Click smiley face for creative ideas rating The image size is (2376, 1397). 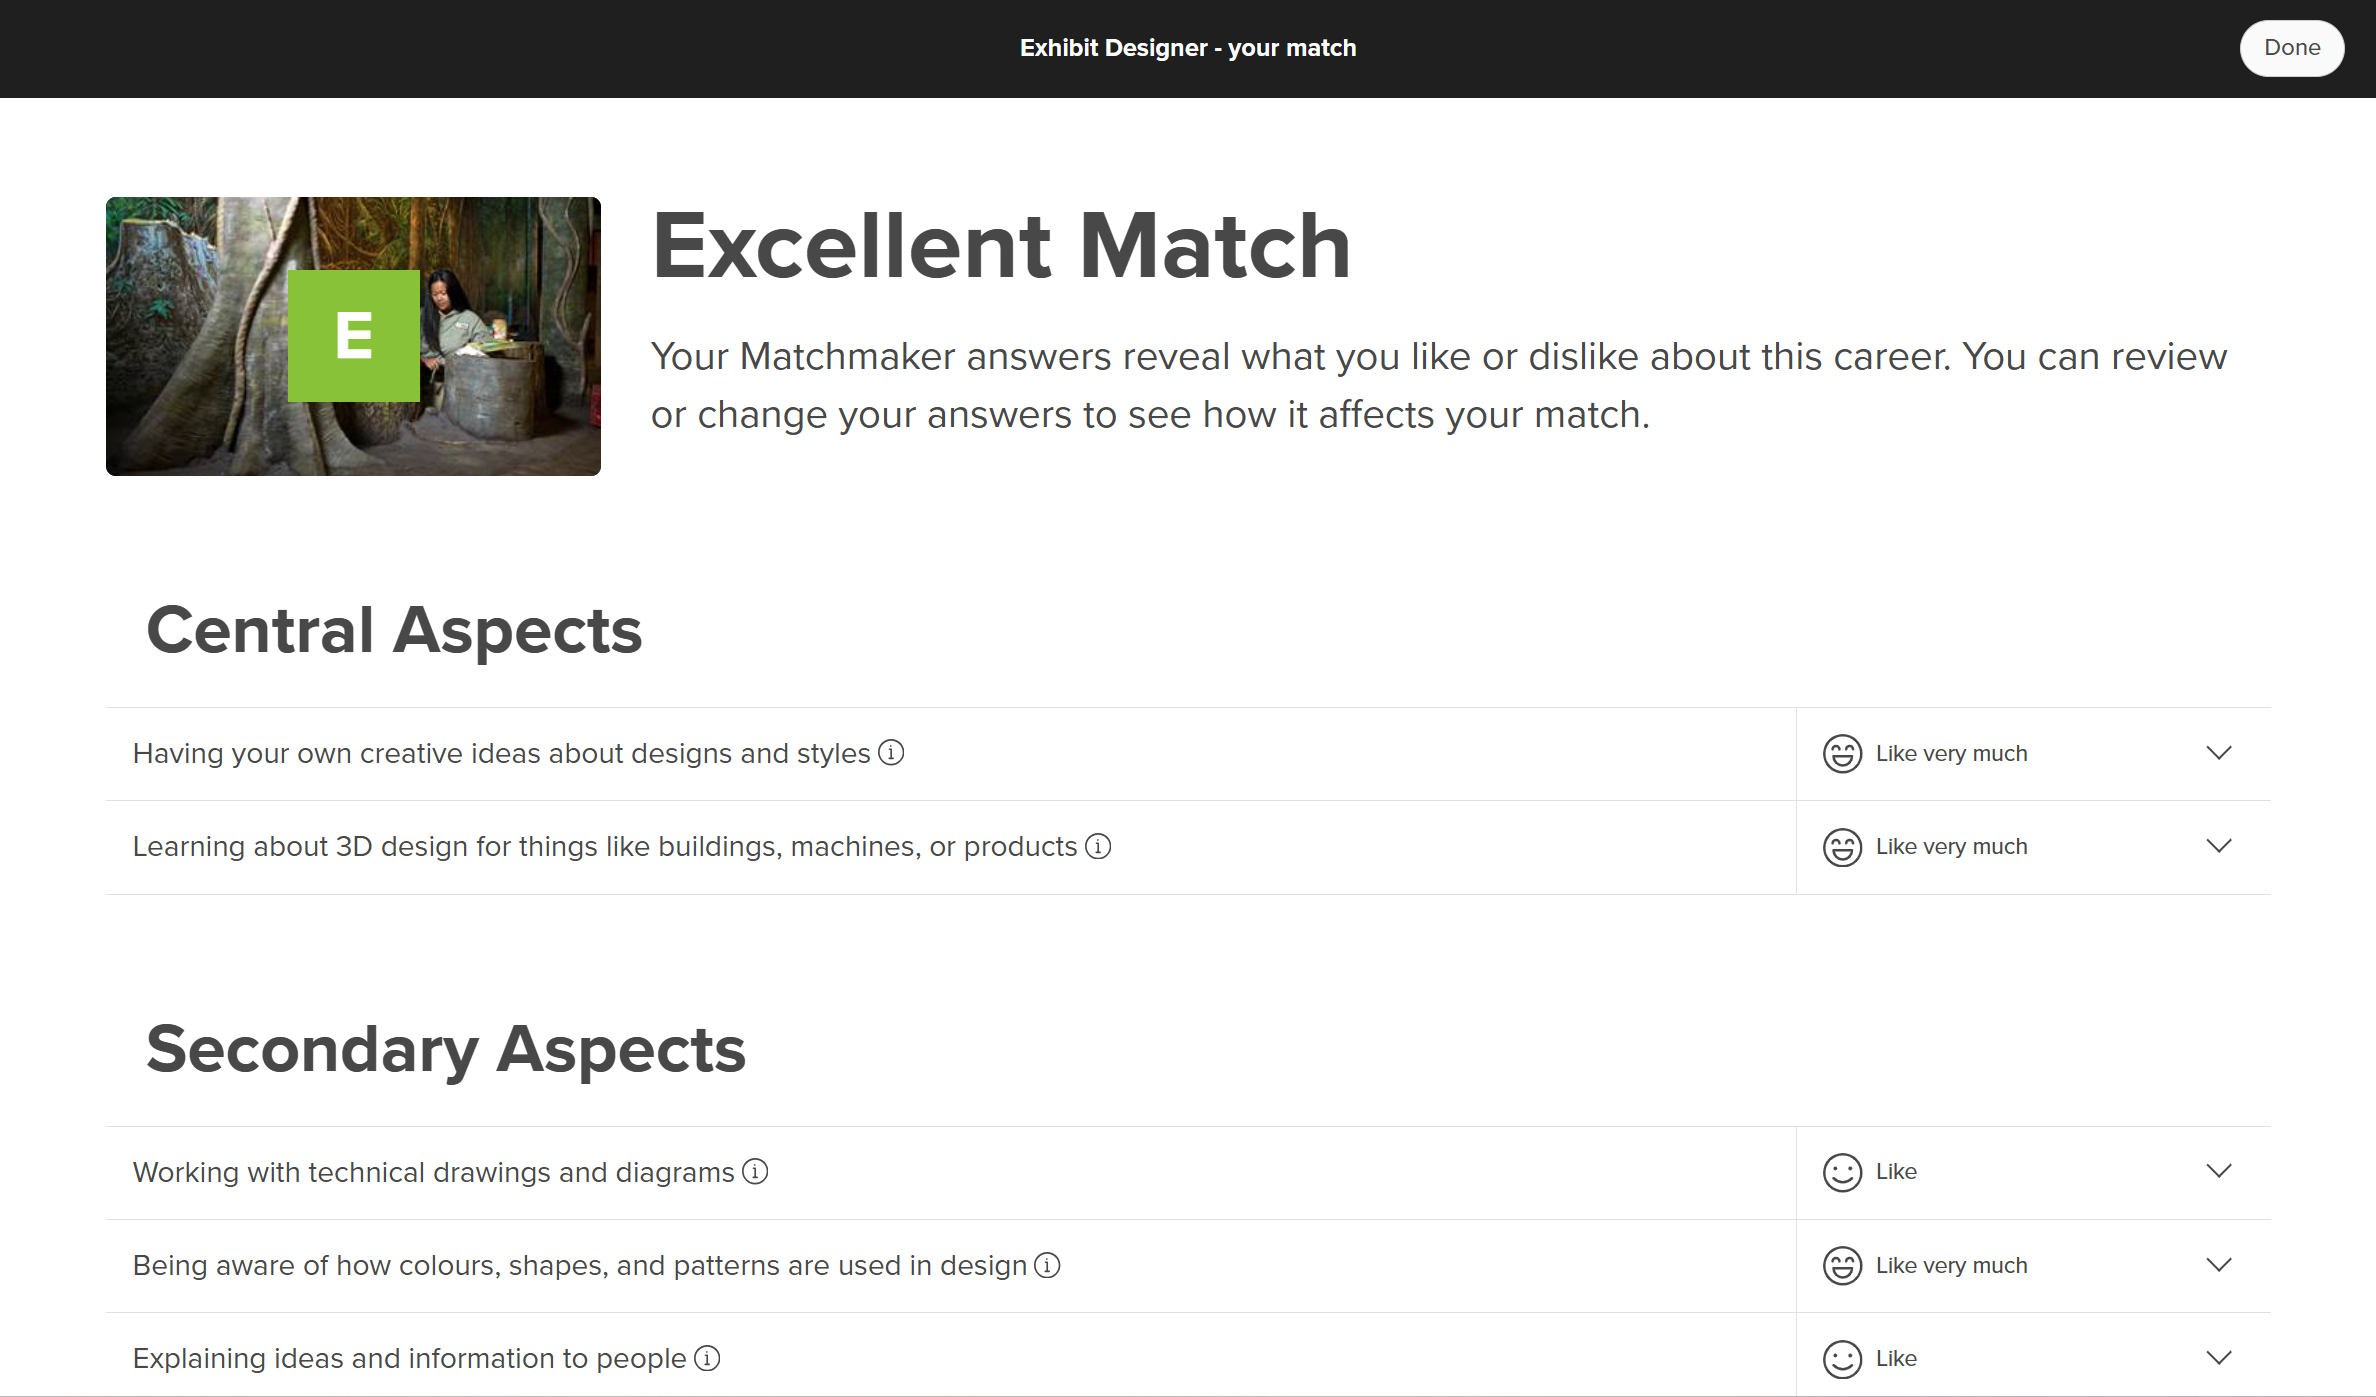pos(1842,754)
